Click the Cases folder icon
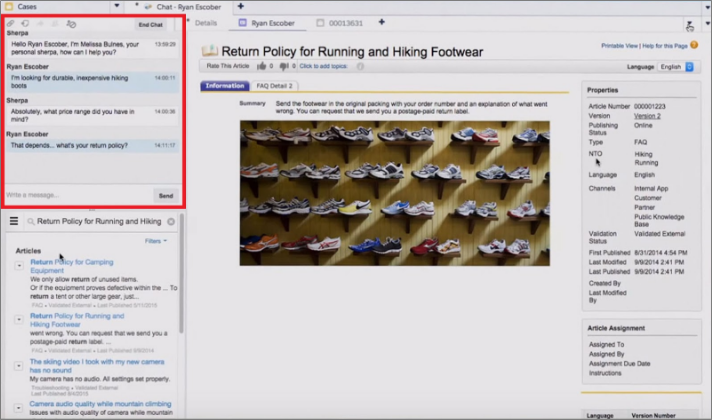 click(9, 6)
